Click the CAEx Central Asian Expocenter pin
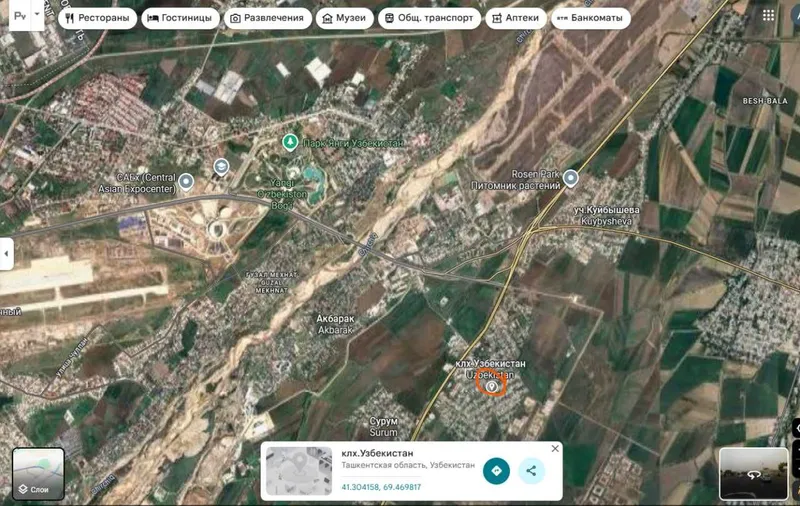This screenshot has height=506, width=800. [x=186, y=182]
